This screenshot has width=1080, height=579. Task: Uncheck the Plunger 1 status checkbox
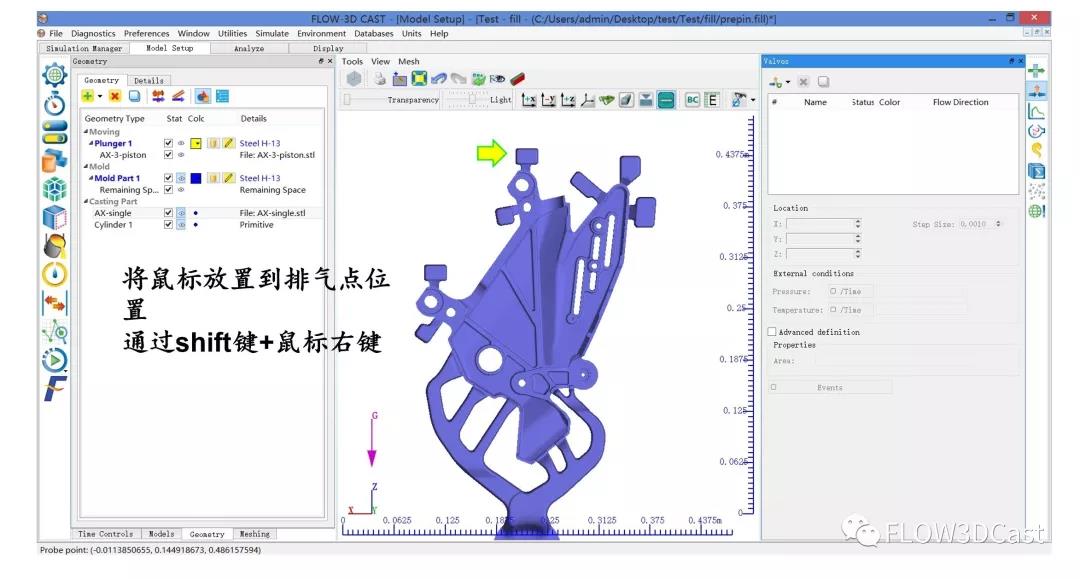[168, 144]
